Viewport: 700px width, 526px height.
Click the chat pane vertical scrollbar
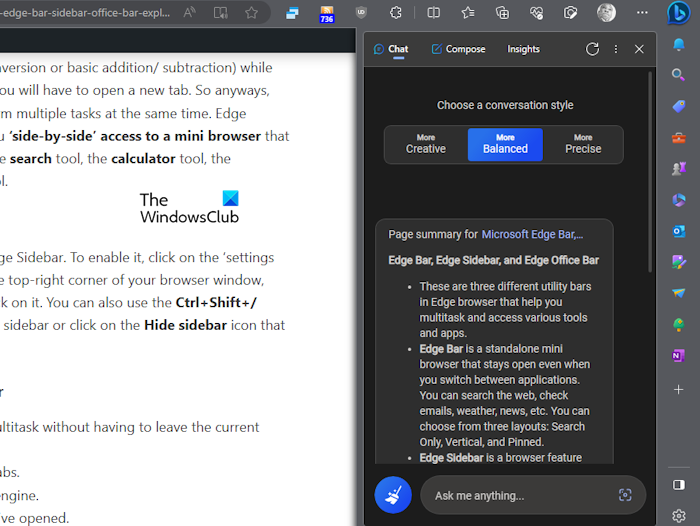point(650,171)
